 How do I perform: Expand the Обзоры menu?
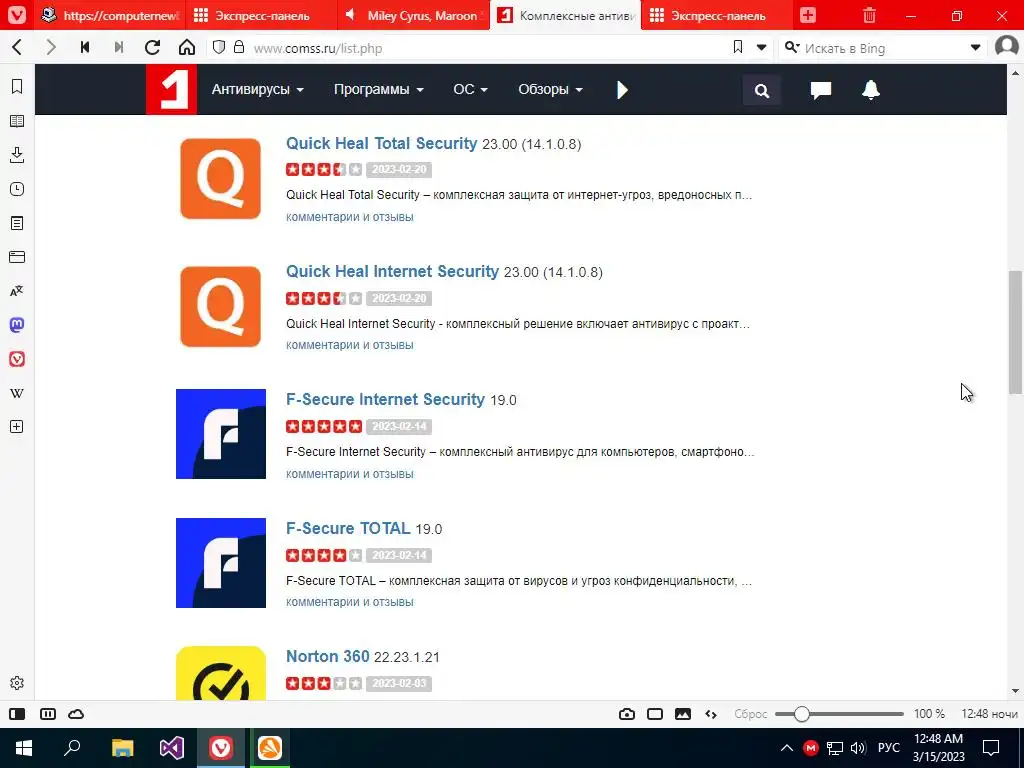(551, 89)
